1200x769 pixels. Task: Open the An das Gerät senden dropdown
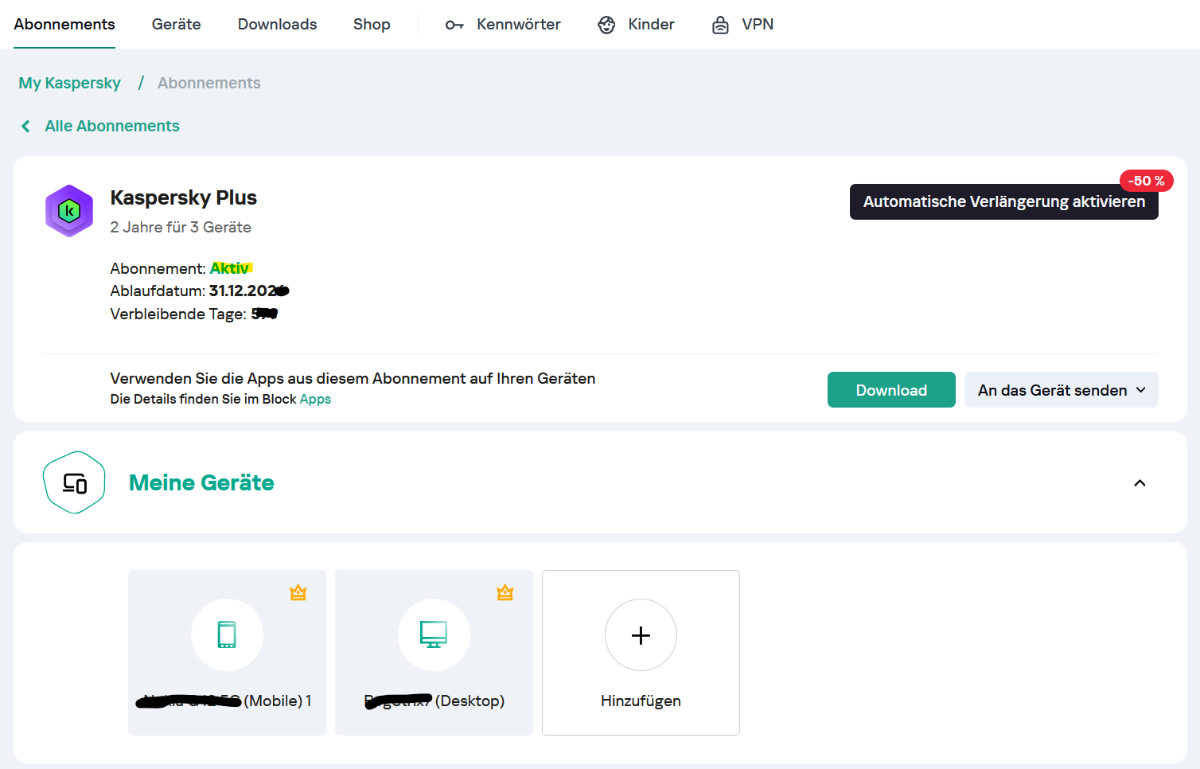tap(1061, 390)
